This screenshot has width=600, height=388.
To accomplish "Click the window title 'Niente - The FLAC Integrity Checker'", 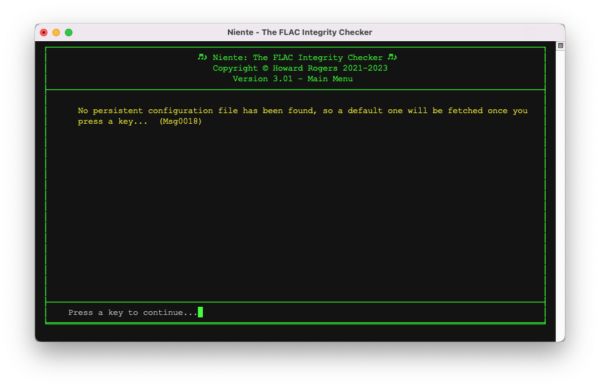I will pyautogui.click(x=300, y=32).
